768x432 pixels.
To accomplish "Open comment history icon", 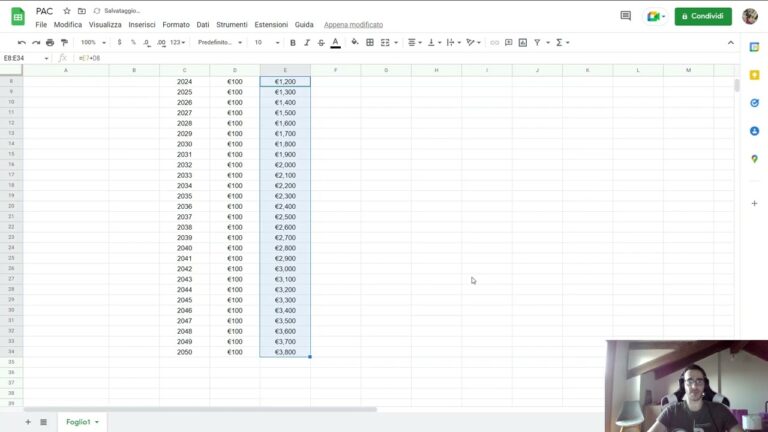I will [x=625, y=16].
